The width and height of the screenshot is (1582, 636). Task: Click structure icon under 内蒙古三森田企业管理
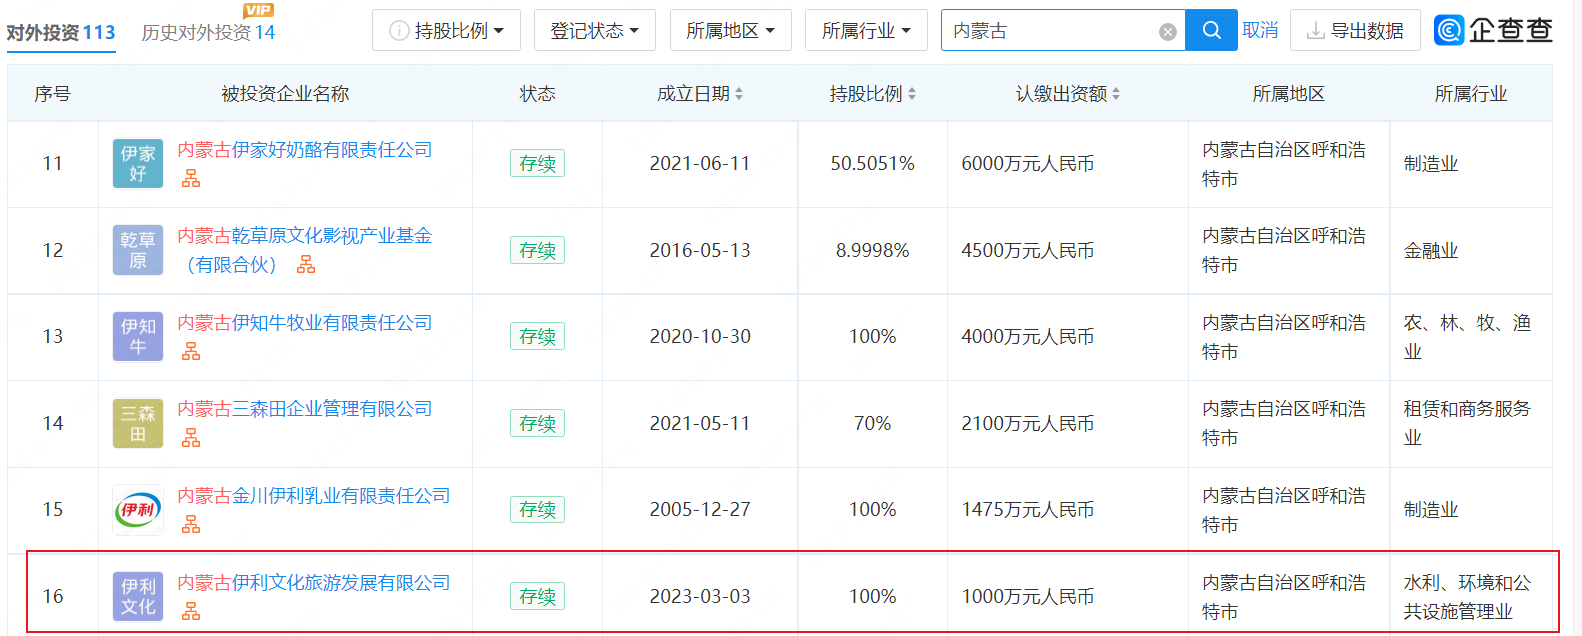click(191, 438)
